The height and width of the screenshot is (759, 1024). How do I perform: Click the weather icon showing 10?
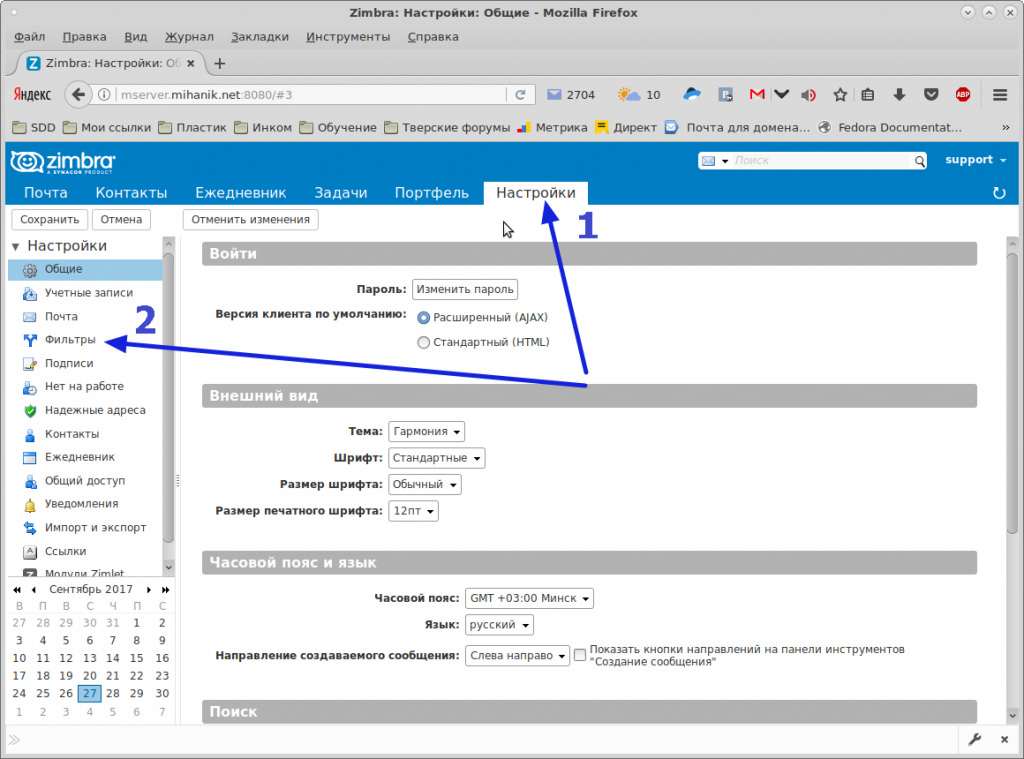[639, 95]
